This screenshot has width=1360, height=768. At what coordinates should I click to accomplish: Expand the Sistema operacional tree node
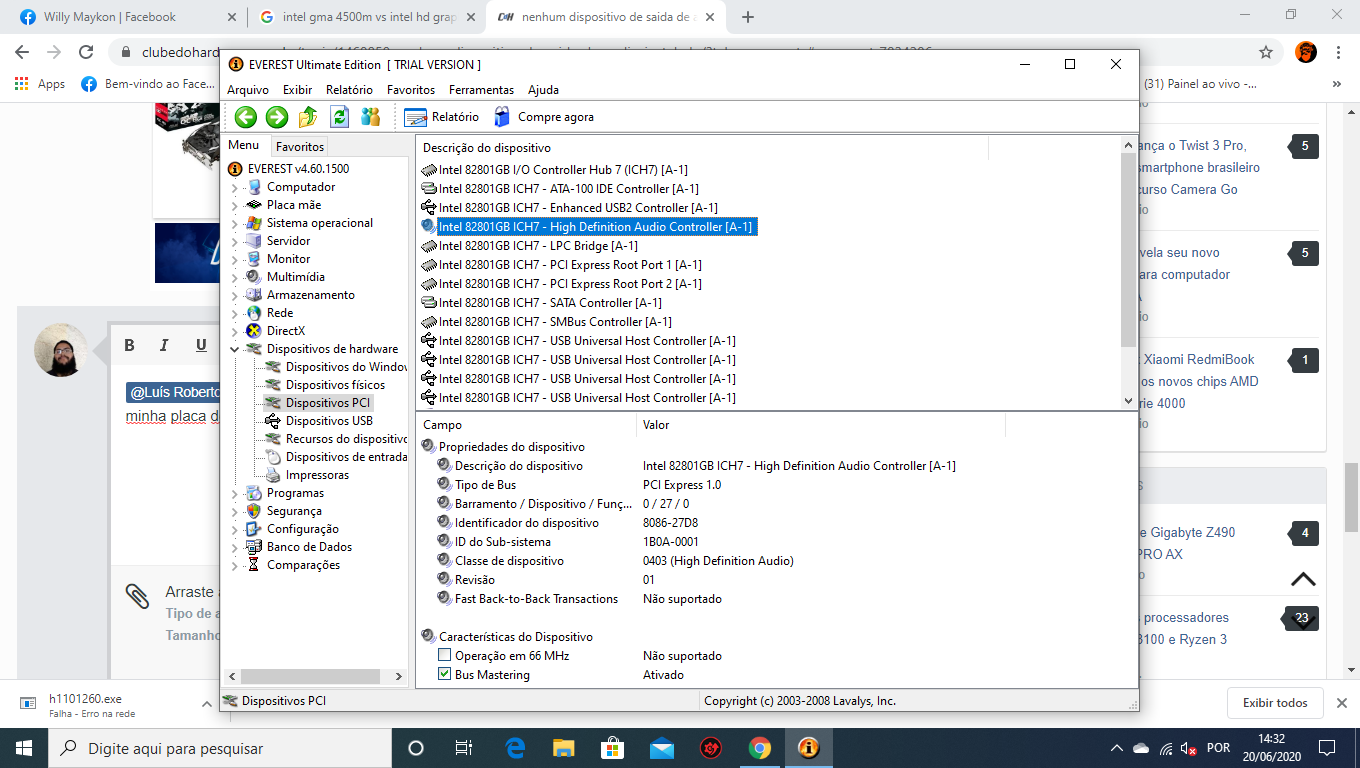click(x=235, y=224)
